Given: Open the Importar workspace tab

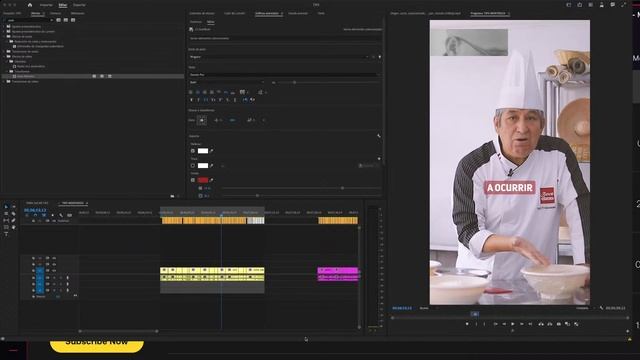Looking at the screenshot, I should tap(46, 5).
